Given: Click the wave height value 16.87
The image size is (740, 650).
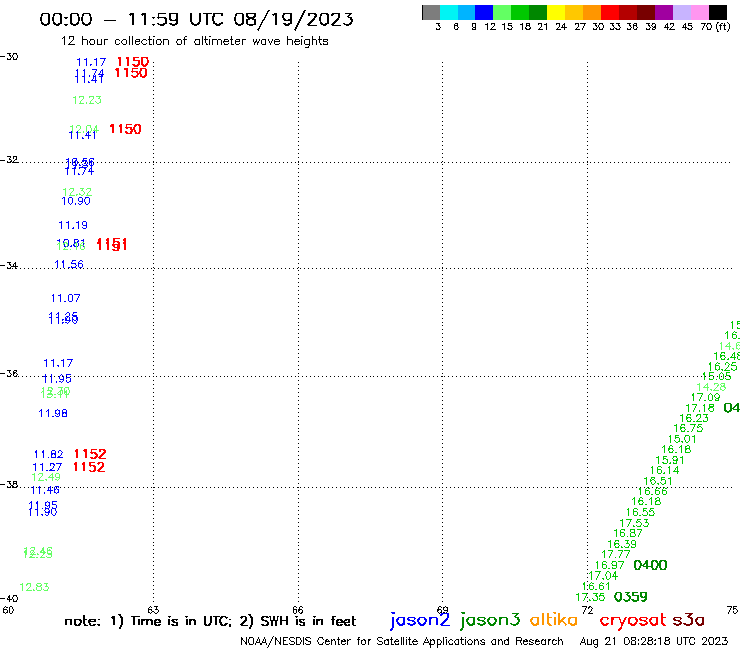Looking at the screenshot, I should point(628,533).
